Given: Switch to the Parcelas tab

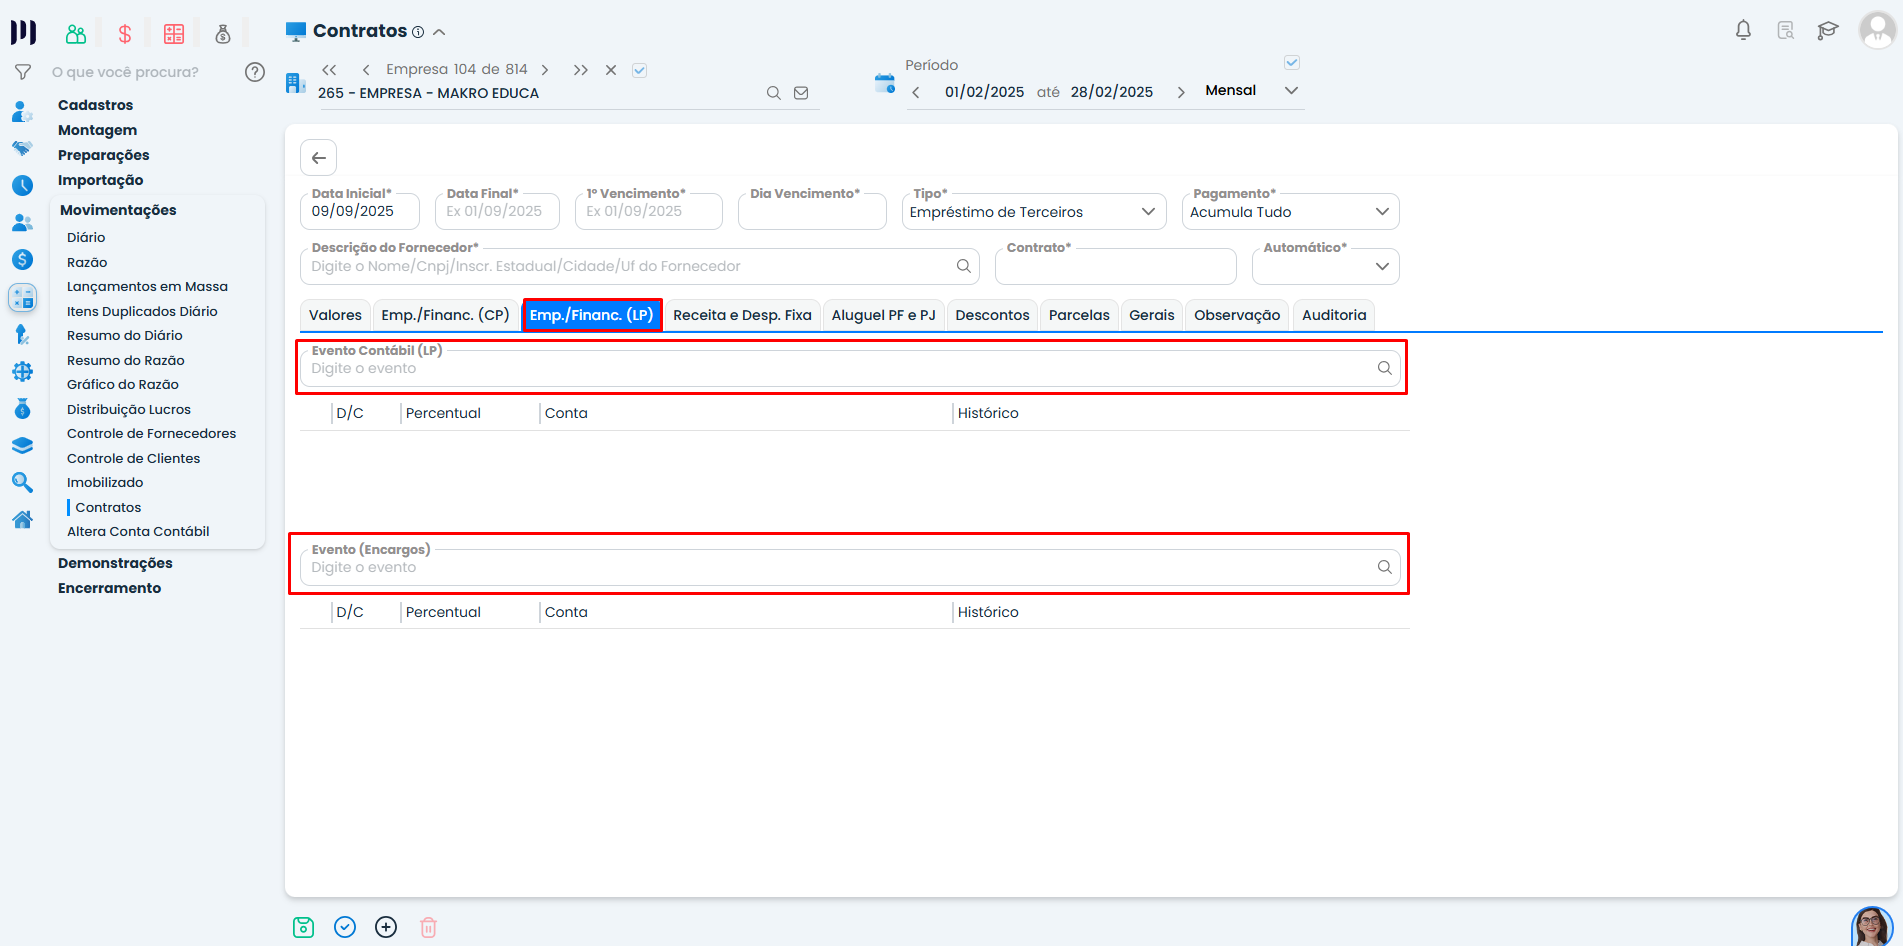Looking at the screenshot, I should (1078, 315).
